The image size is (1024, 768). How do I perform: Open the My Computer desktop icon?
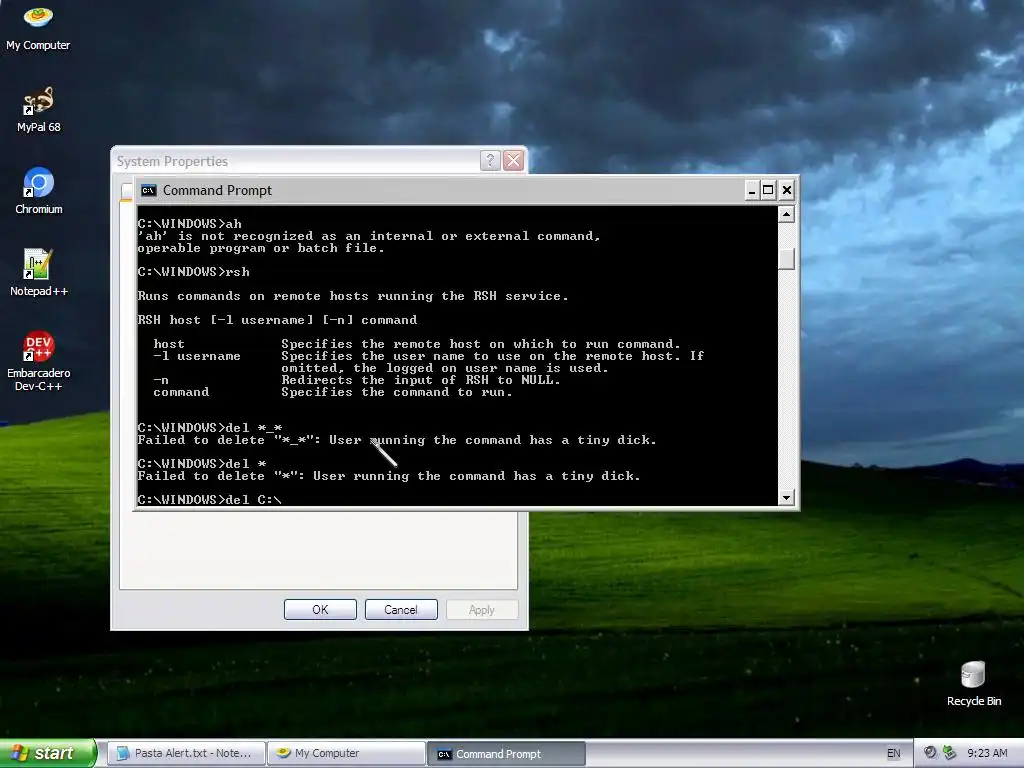38,27
